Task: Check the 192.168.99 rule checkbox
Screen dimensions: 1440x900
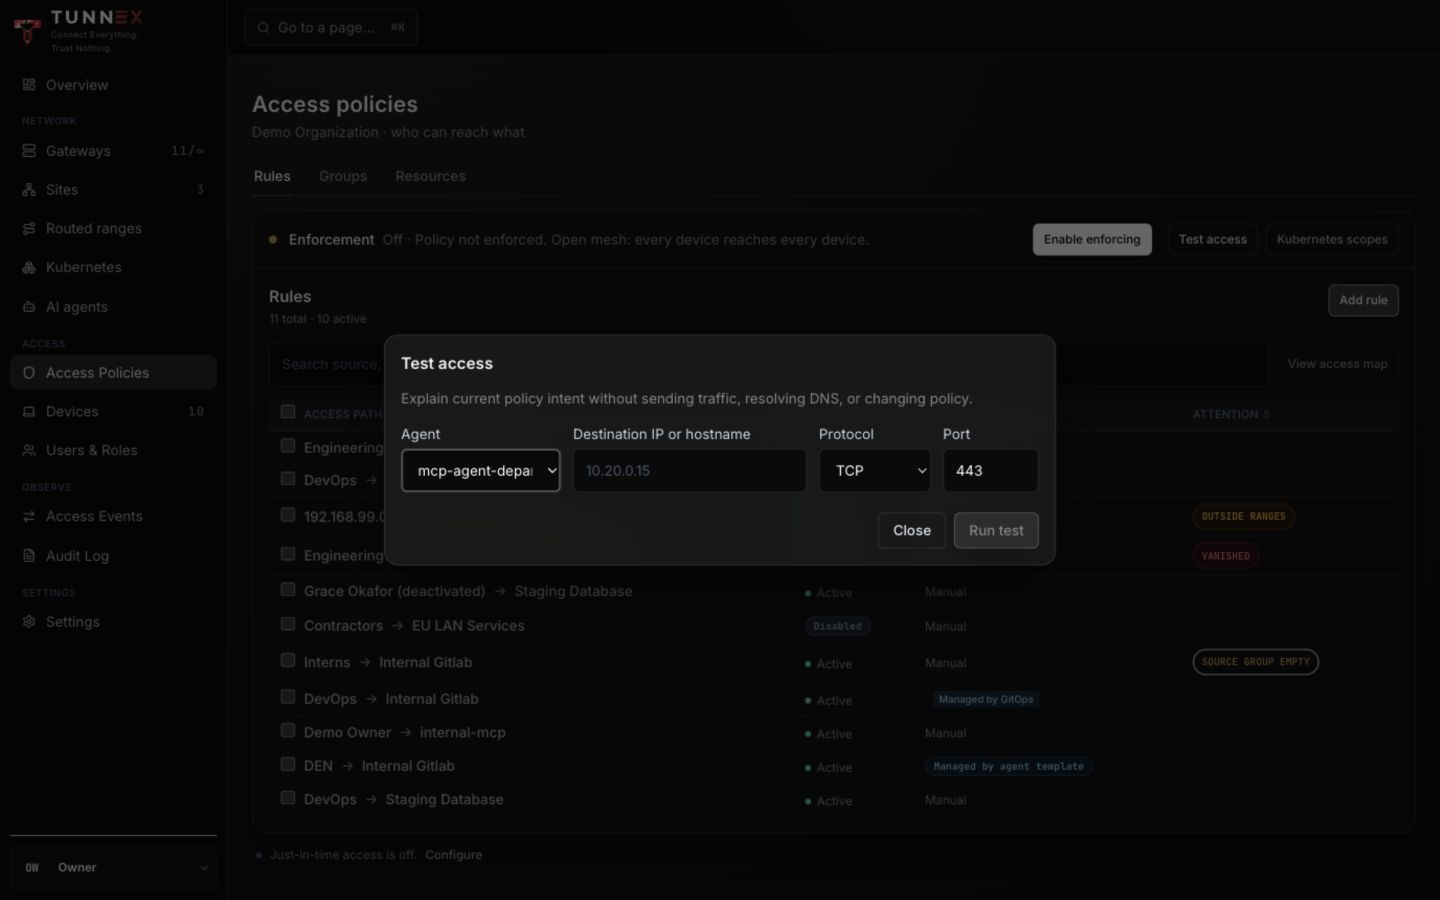Action: [288, 515]
